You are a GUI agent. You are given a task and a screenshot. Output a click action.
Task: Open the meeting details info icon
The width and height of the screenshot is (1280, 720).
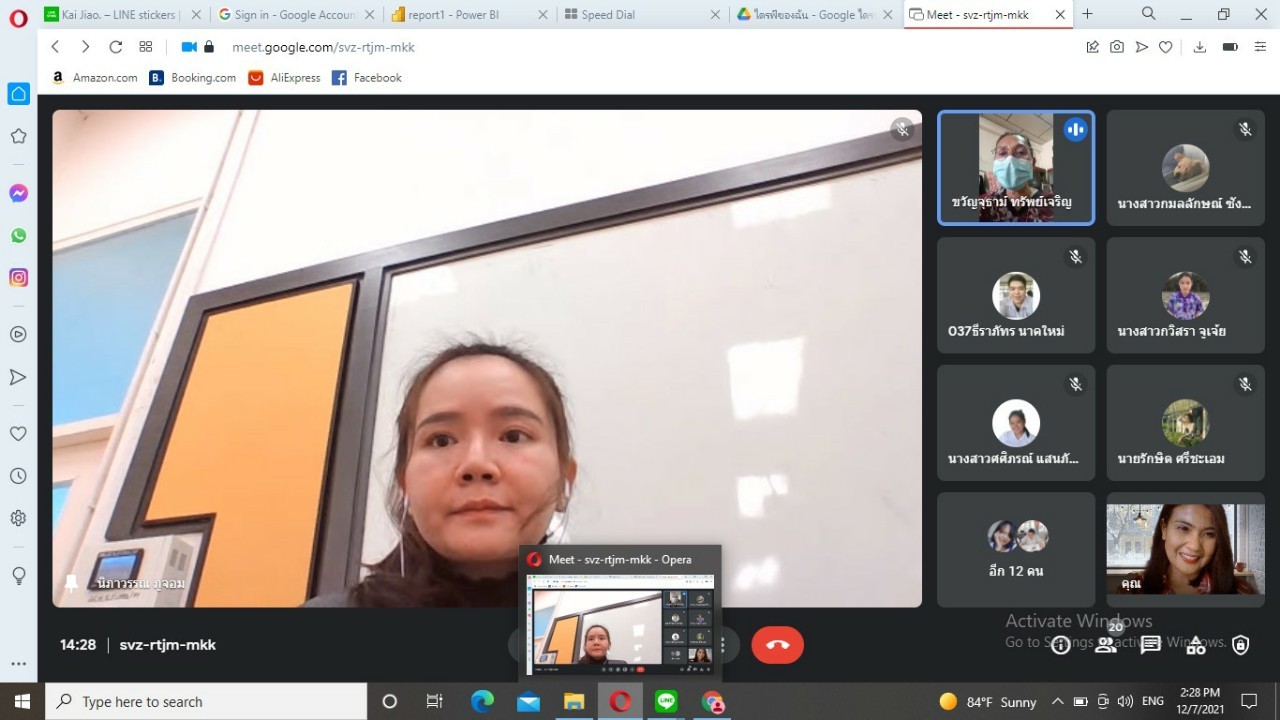1060,645
